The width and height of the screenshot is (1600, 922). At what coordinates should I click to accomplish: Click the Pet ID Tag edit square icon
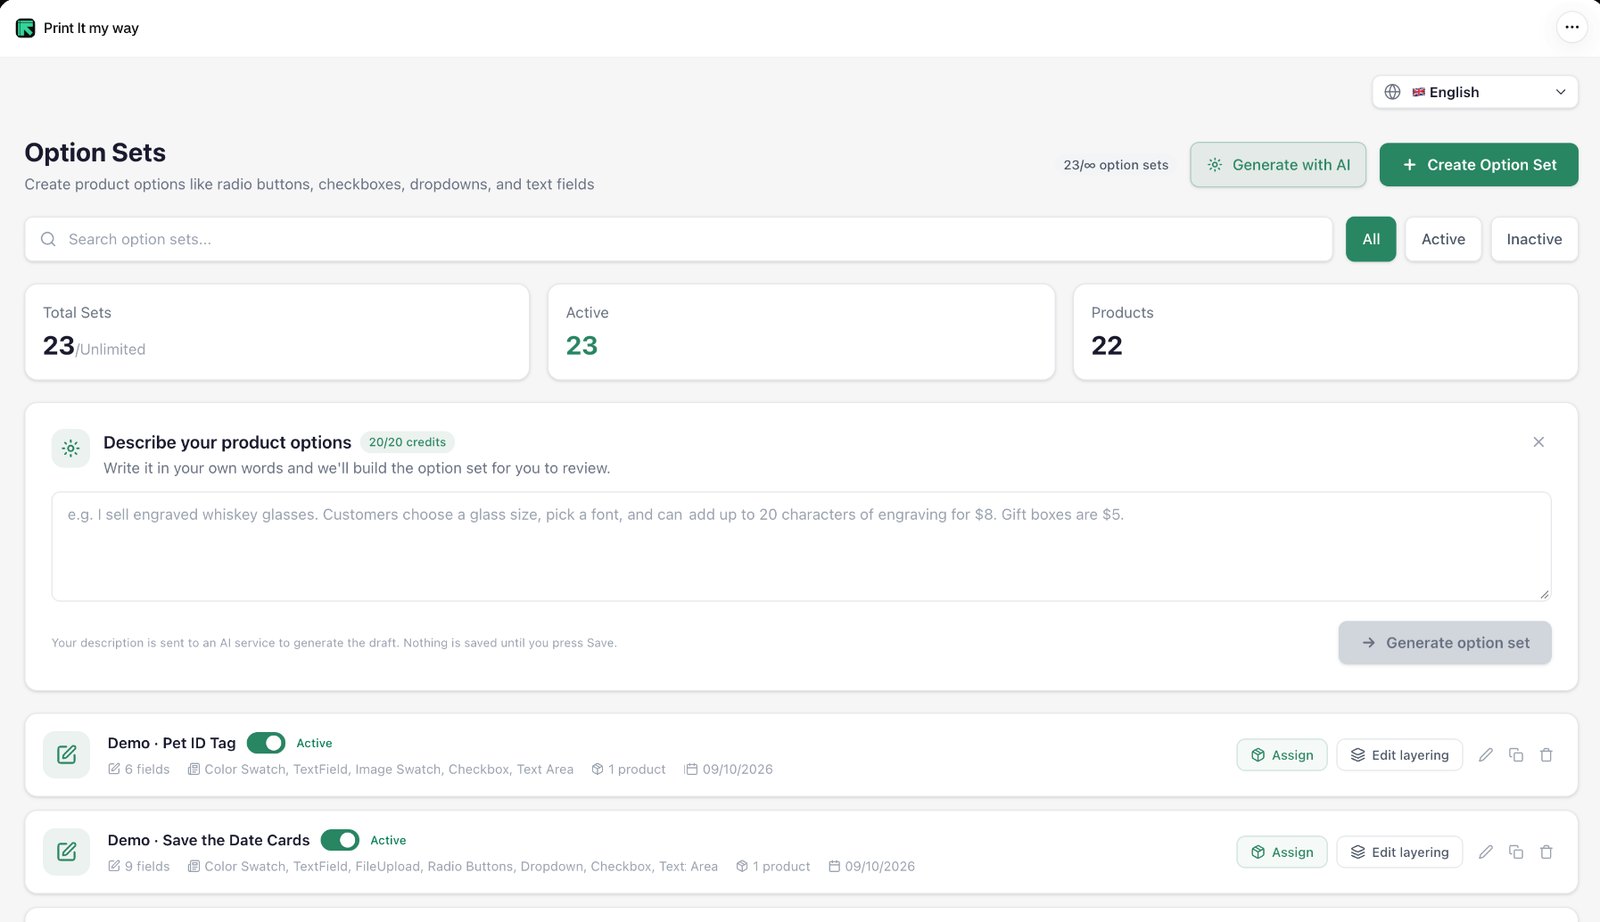point(66,755)
